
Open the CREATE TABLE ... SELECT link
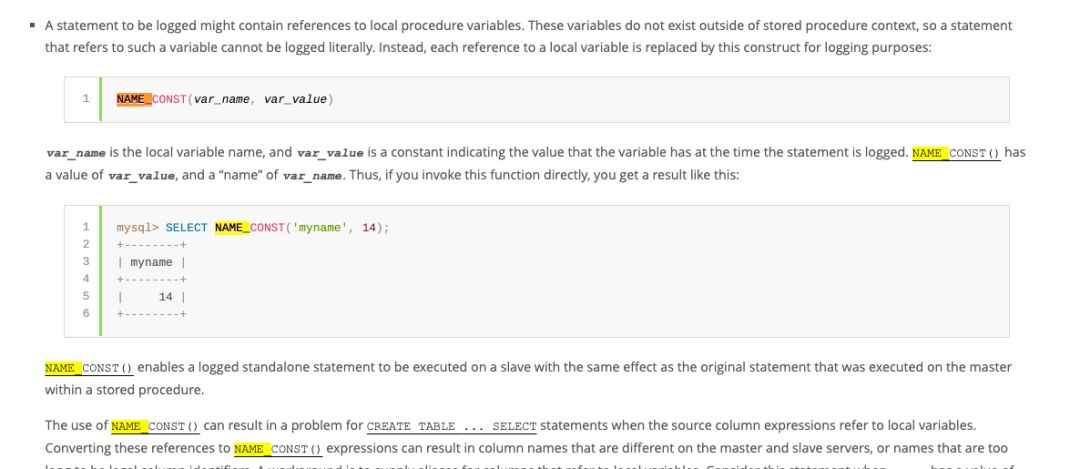point(452,426)
